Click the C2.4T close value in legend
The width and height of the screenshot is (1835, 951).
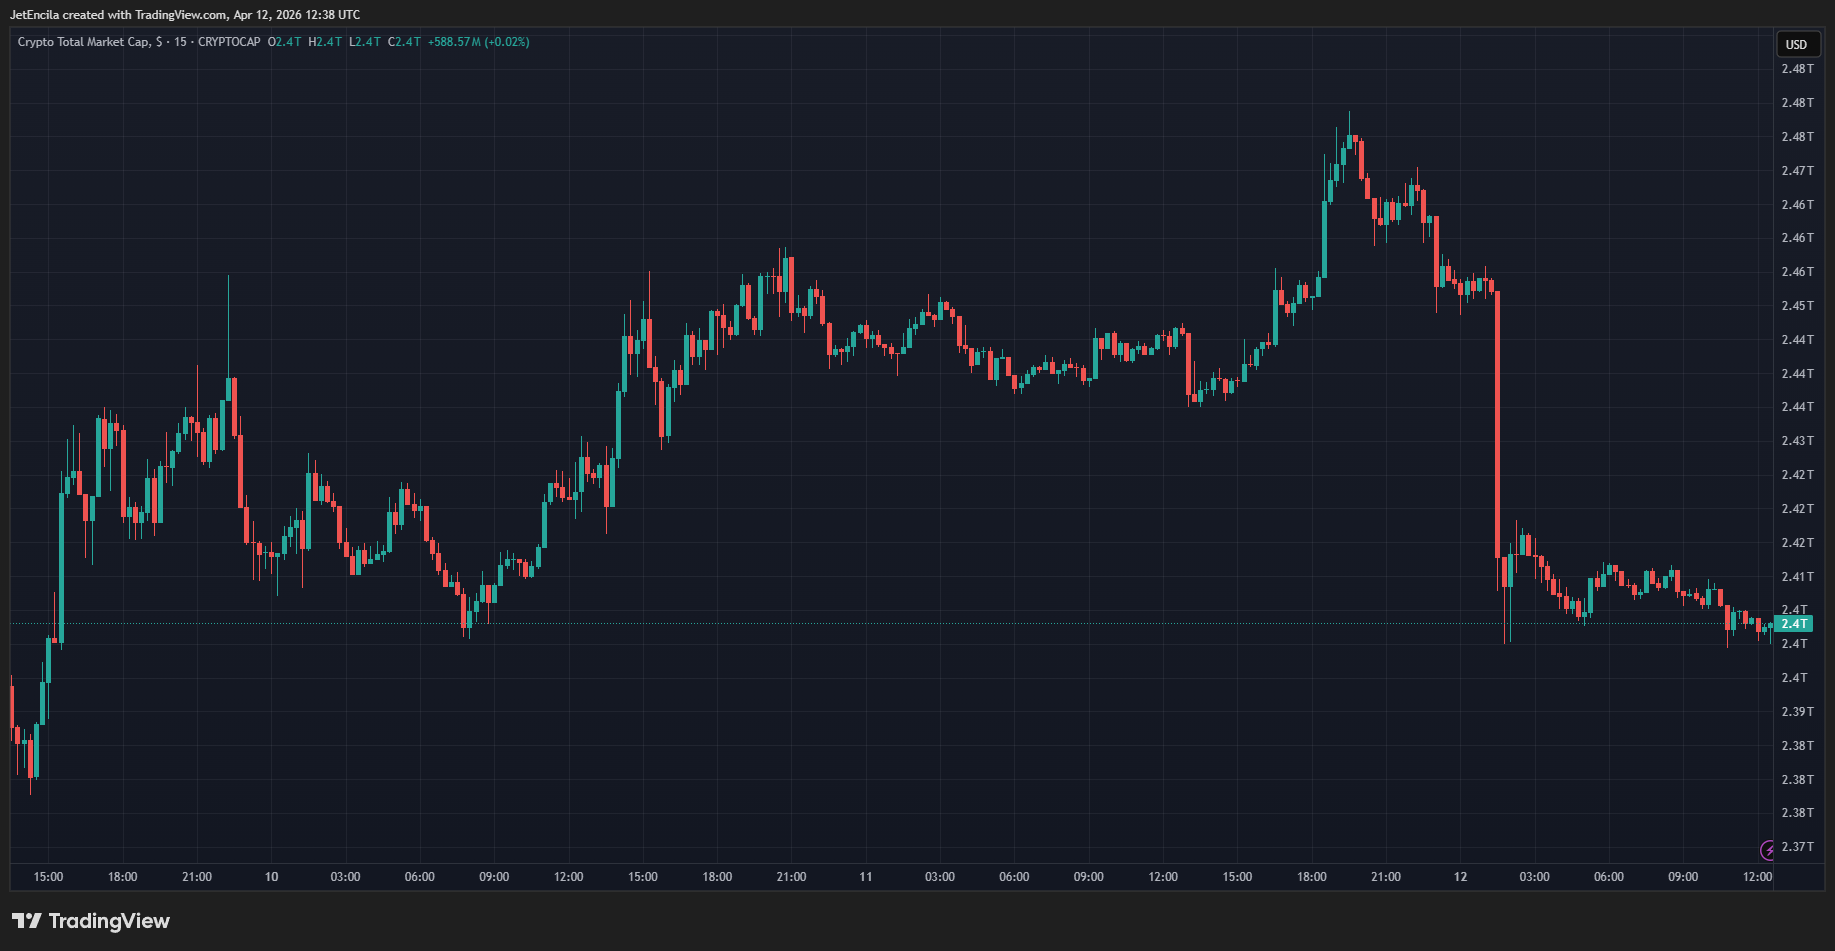404,42
